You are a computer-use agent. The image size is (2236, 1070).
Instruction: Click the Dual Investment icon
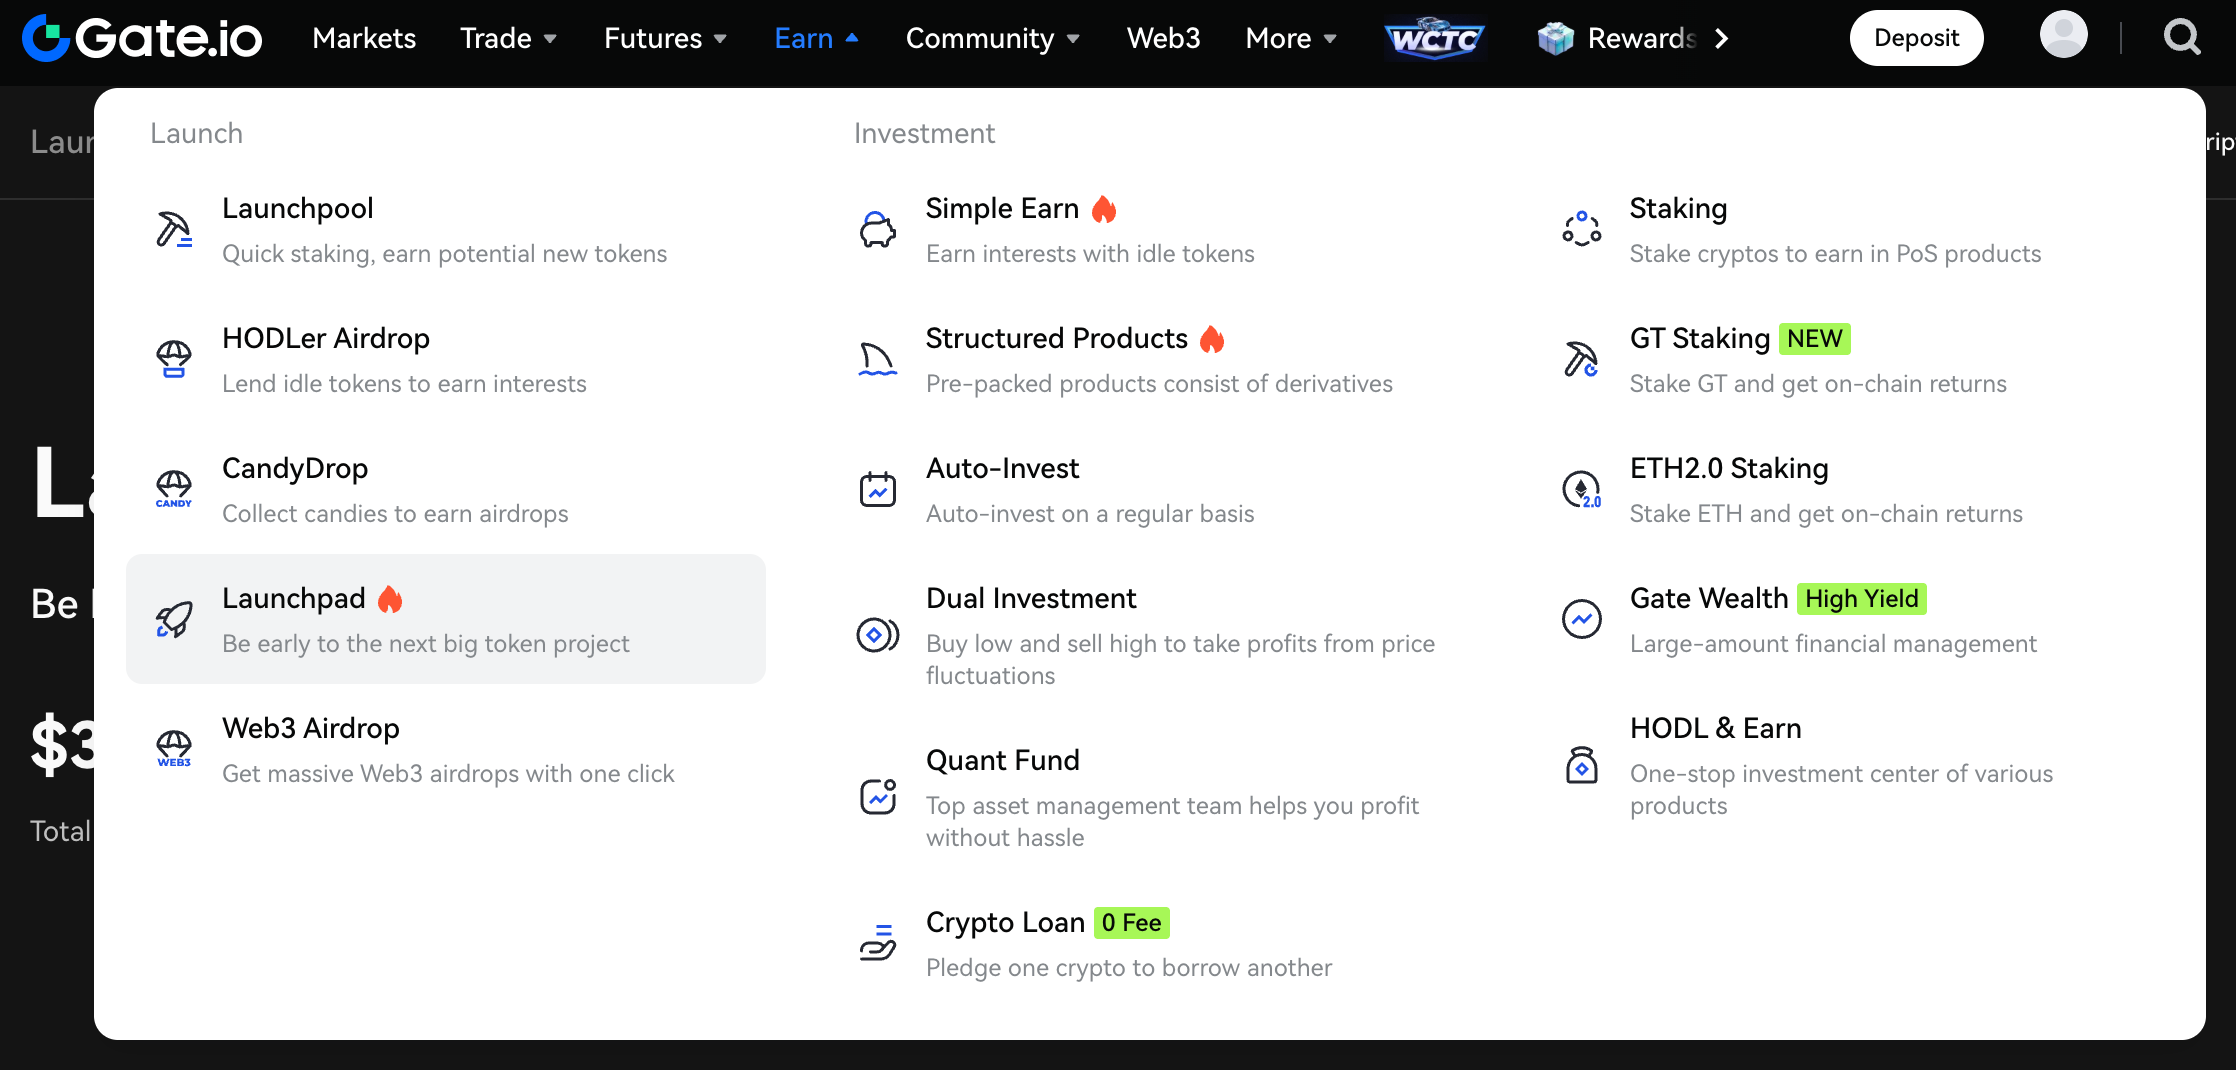(878, 634)
